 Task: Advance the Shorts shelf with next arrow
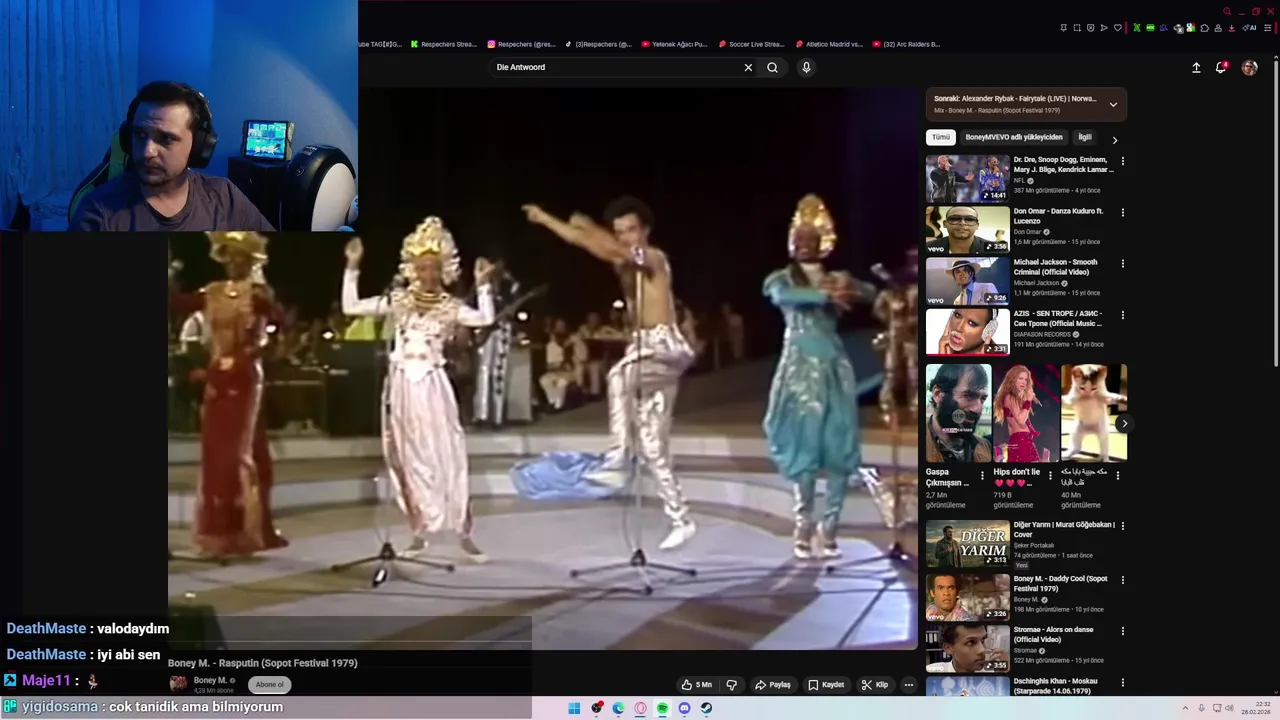click(x=1124, y=423)
